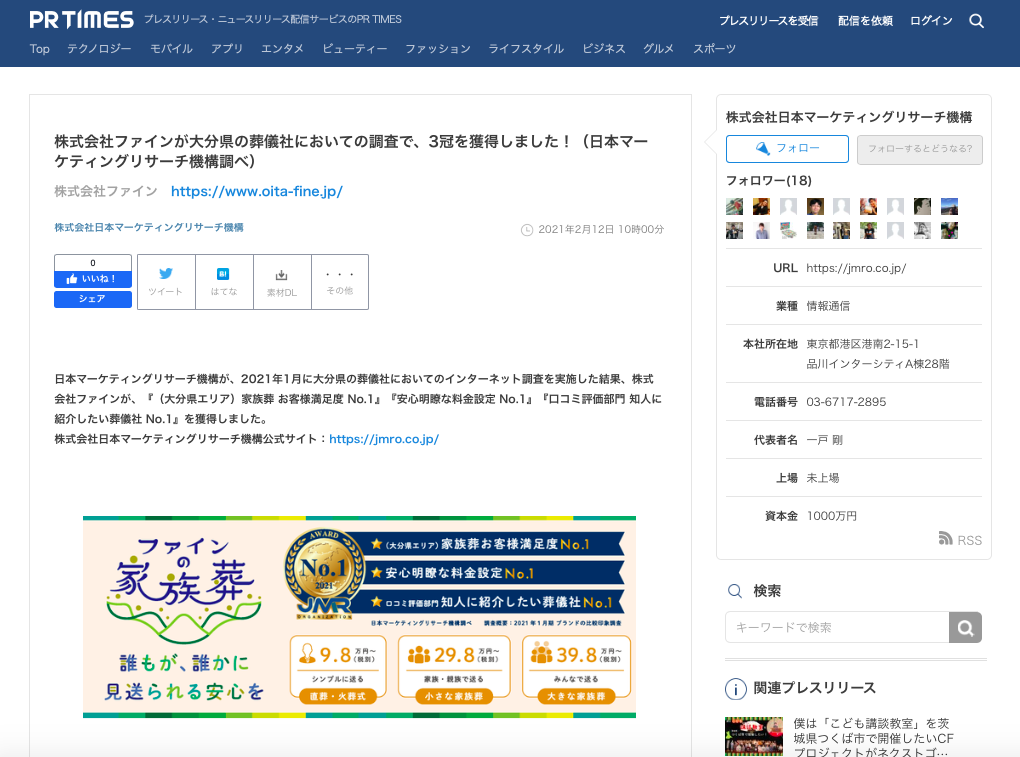Click the date 2021年2月12日 10時00分
Screen dimensions: 1020x757
coord(601,230)
